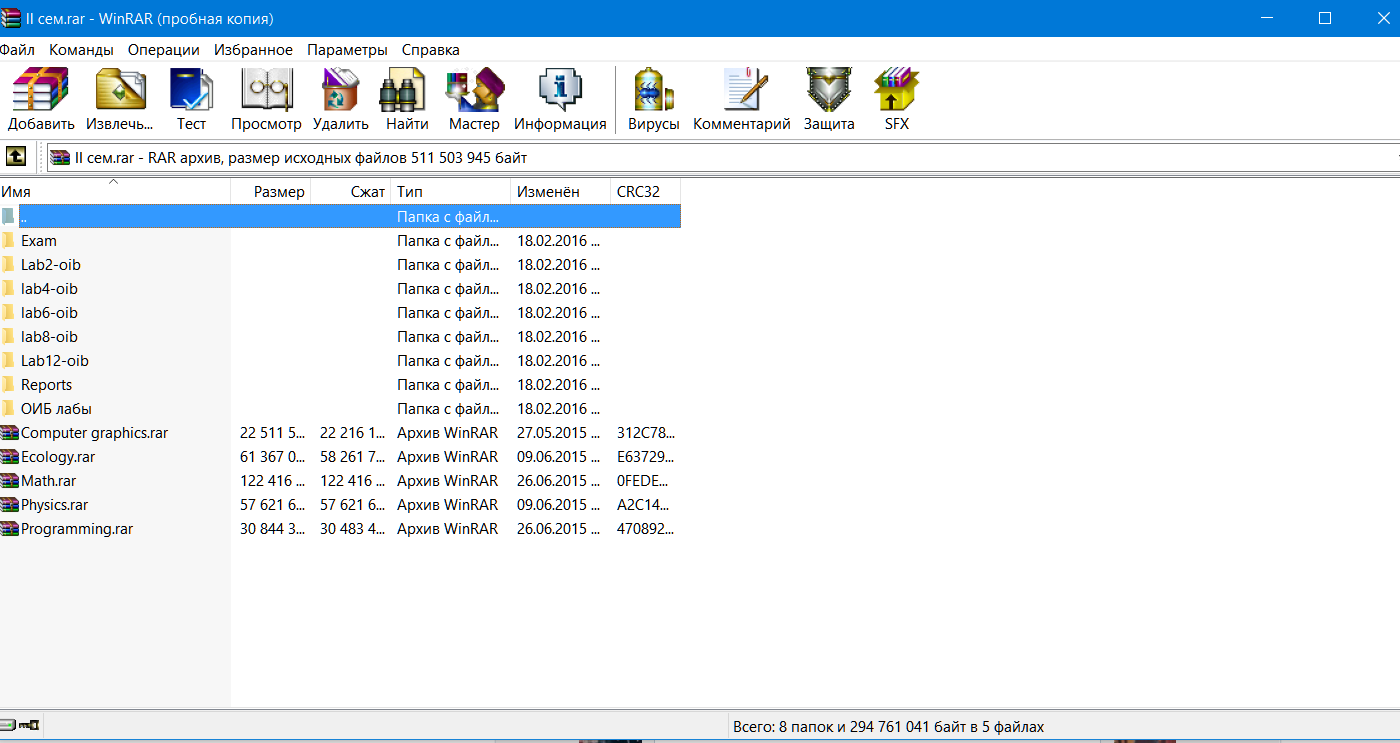Select the Reports folder icon
Screen dimensions: 1400x743
tap(9, 384)
